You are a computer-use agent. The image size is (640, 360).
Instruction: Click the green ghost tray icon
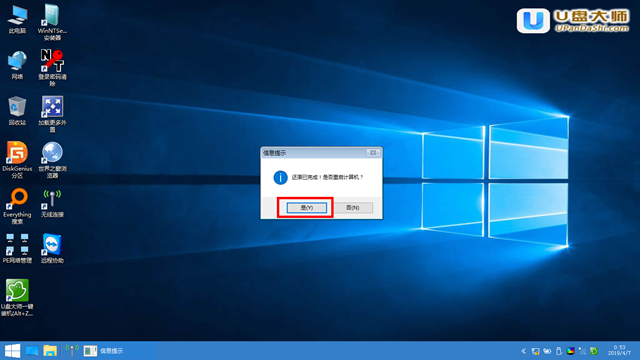pyautogui.click(x=594, y=351)
